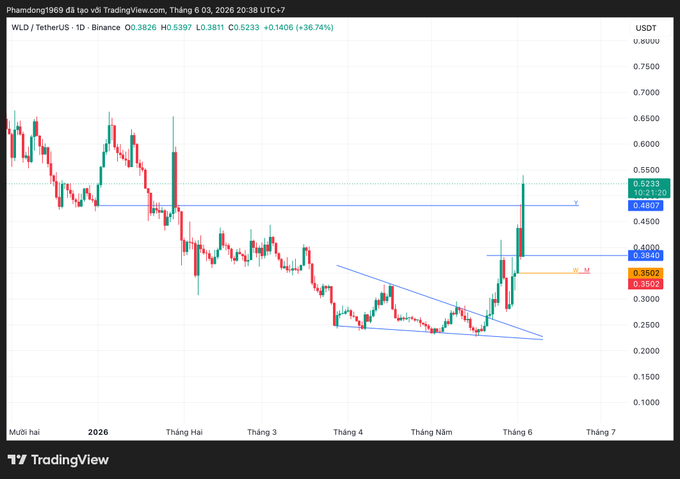Image resolution: width=680 pixels, height=479 pixels.
Task: Click the Tháng 3 time axis label
Action: 262,432
